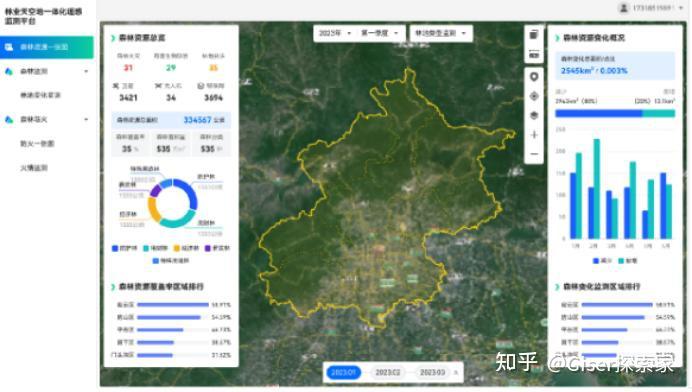Click the tower count 3694
This screenshot has width=692, height=392.
point(213,98)
